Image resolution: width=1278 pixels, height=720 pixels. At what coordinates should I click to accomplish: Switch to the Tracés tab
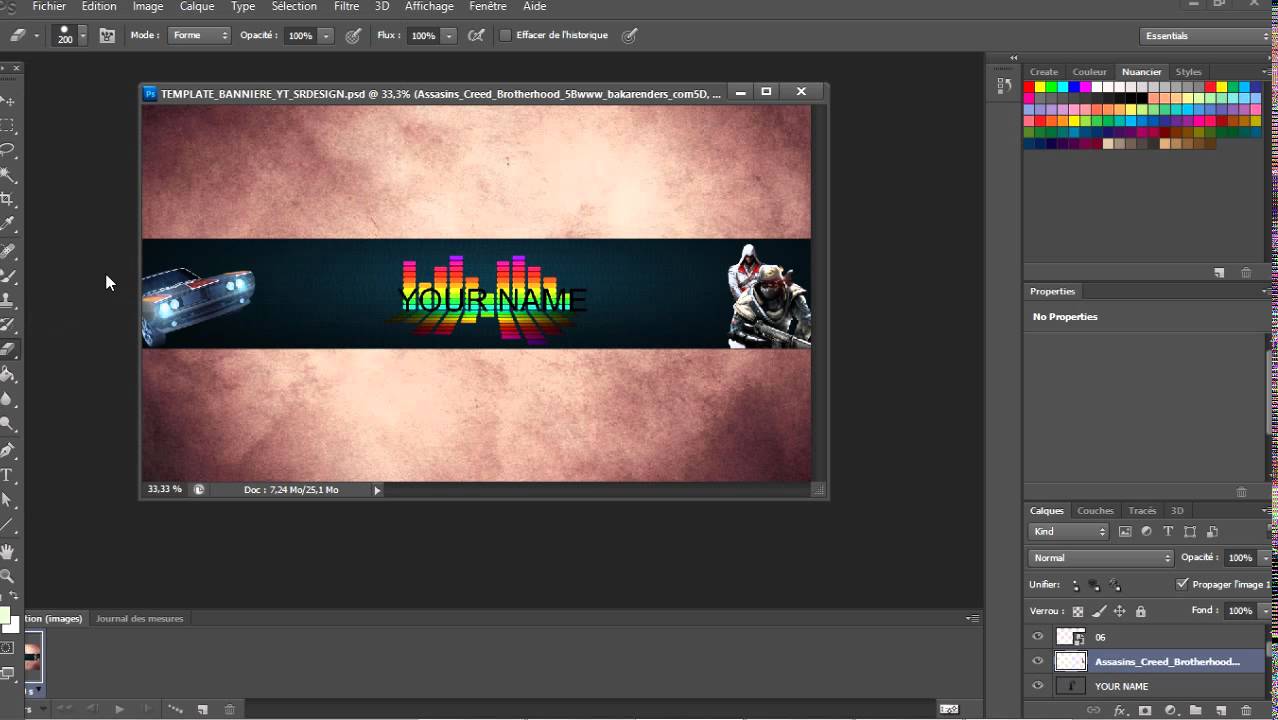tap(1142, 511)
